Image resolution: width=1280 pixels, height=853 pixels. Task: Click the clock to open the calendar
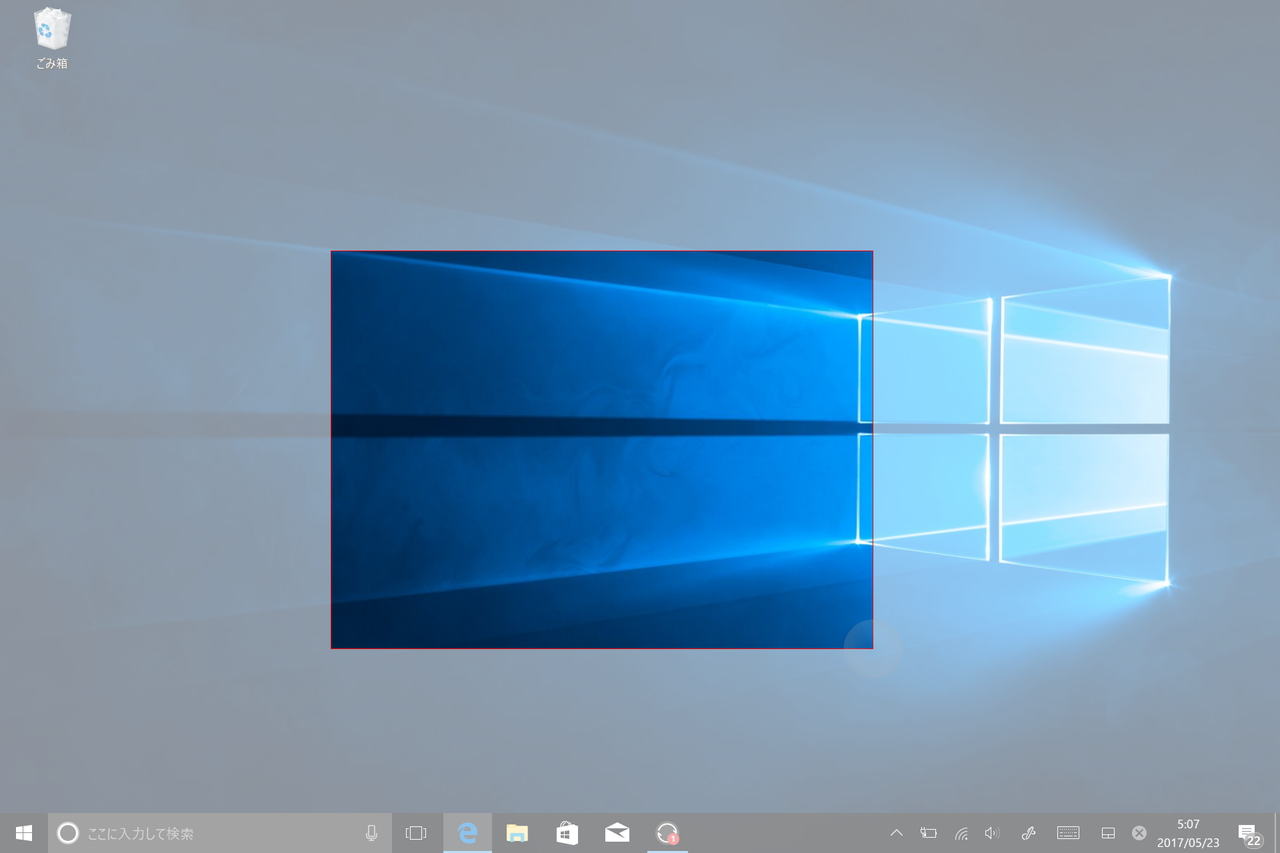pos(1188,832)
